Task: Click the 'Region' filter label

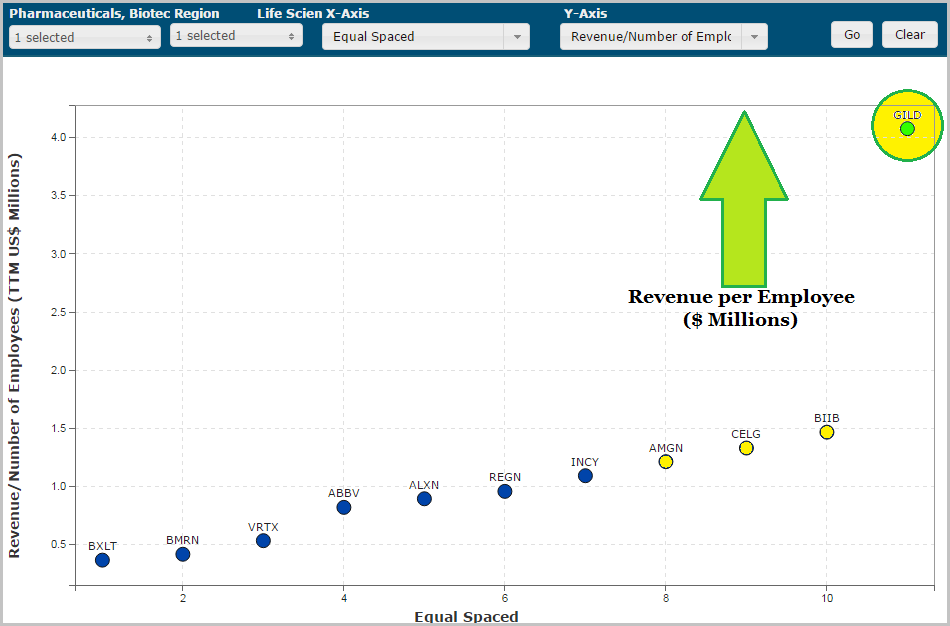Action: [196, 13]
